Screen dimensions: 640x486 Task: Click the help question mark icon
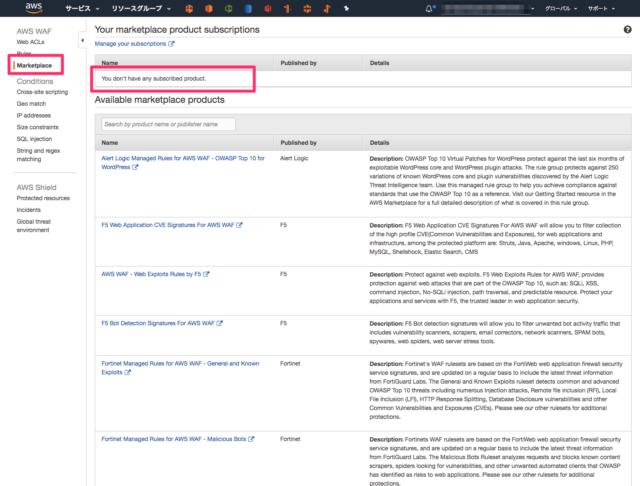tap(627, 29)
